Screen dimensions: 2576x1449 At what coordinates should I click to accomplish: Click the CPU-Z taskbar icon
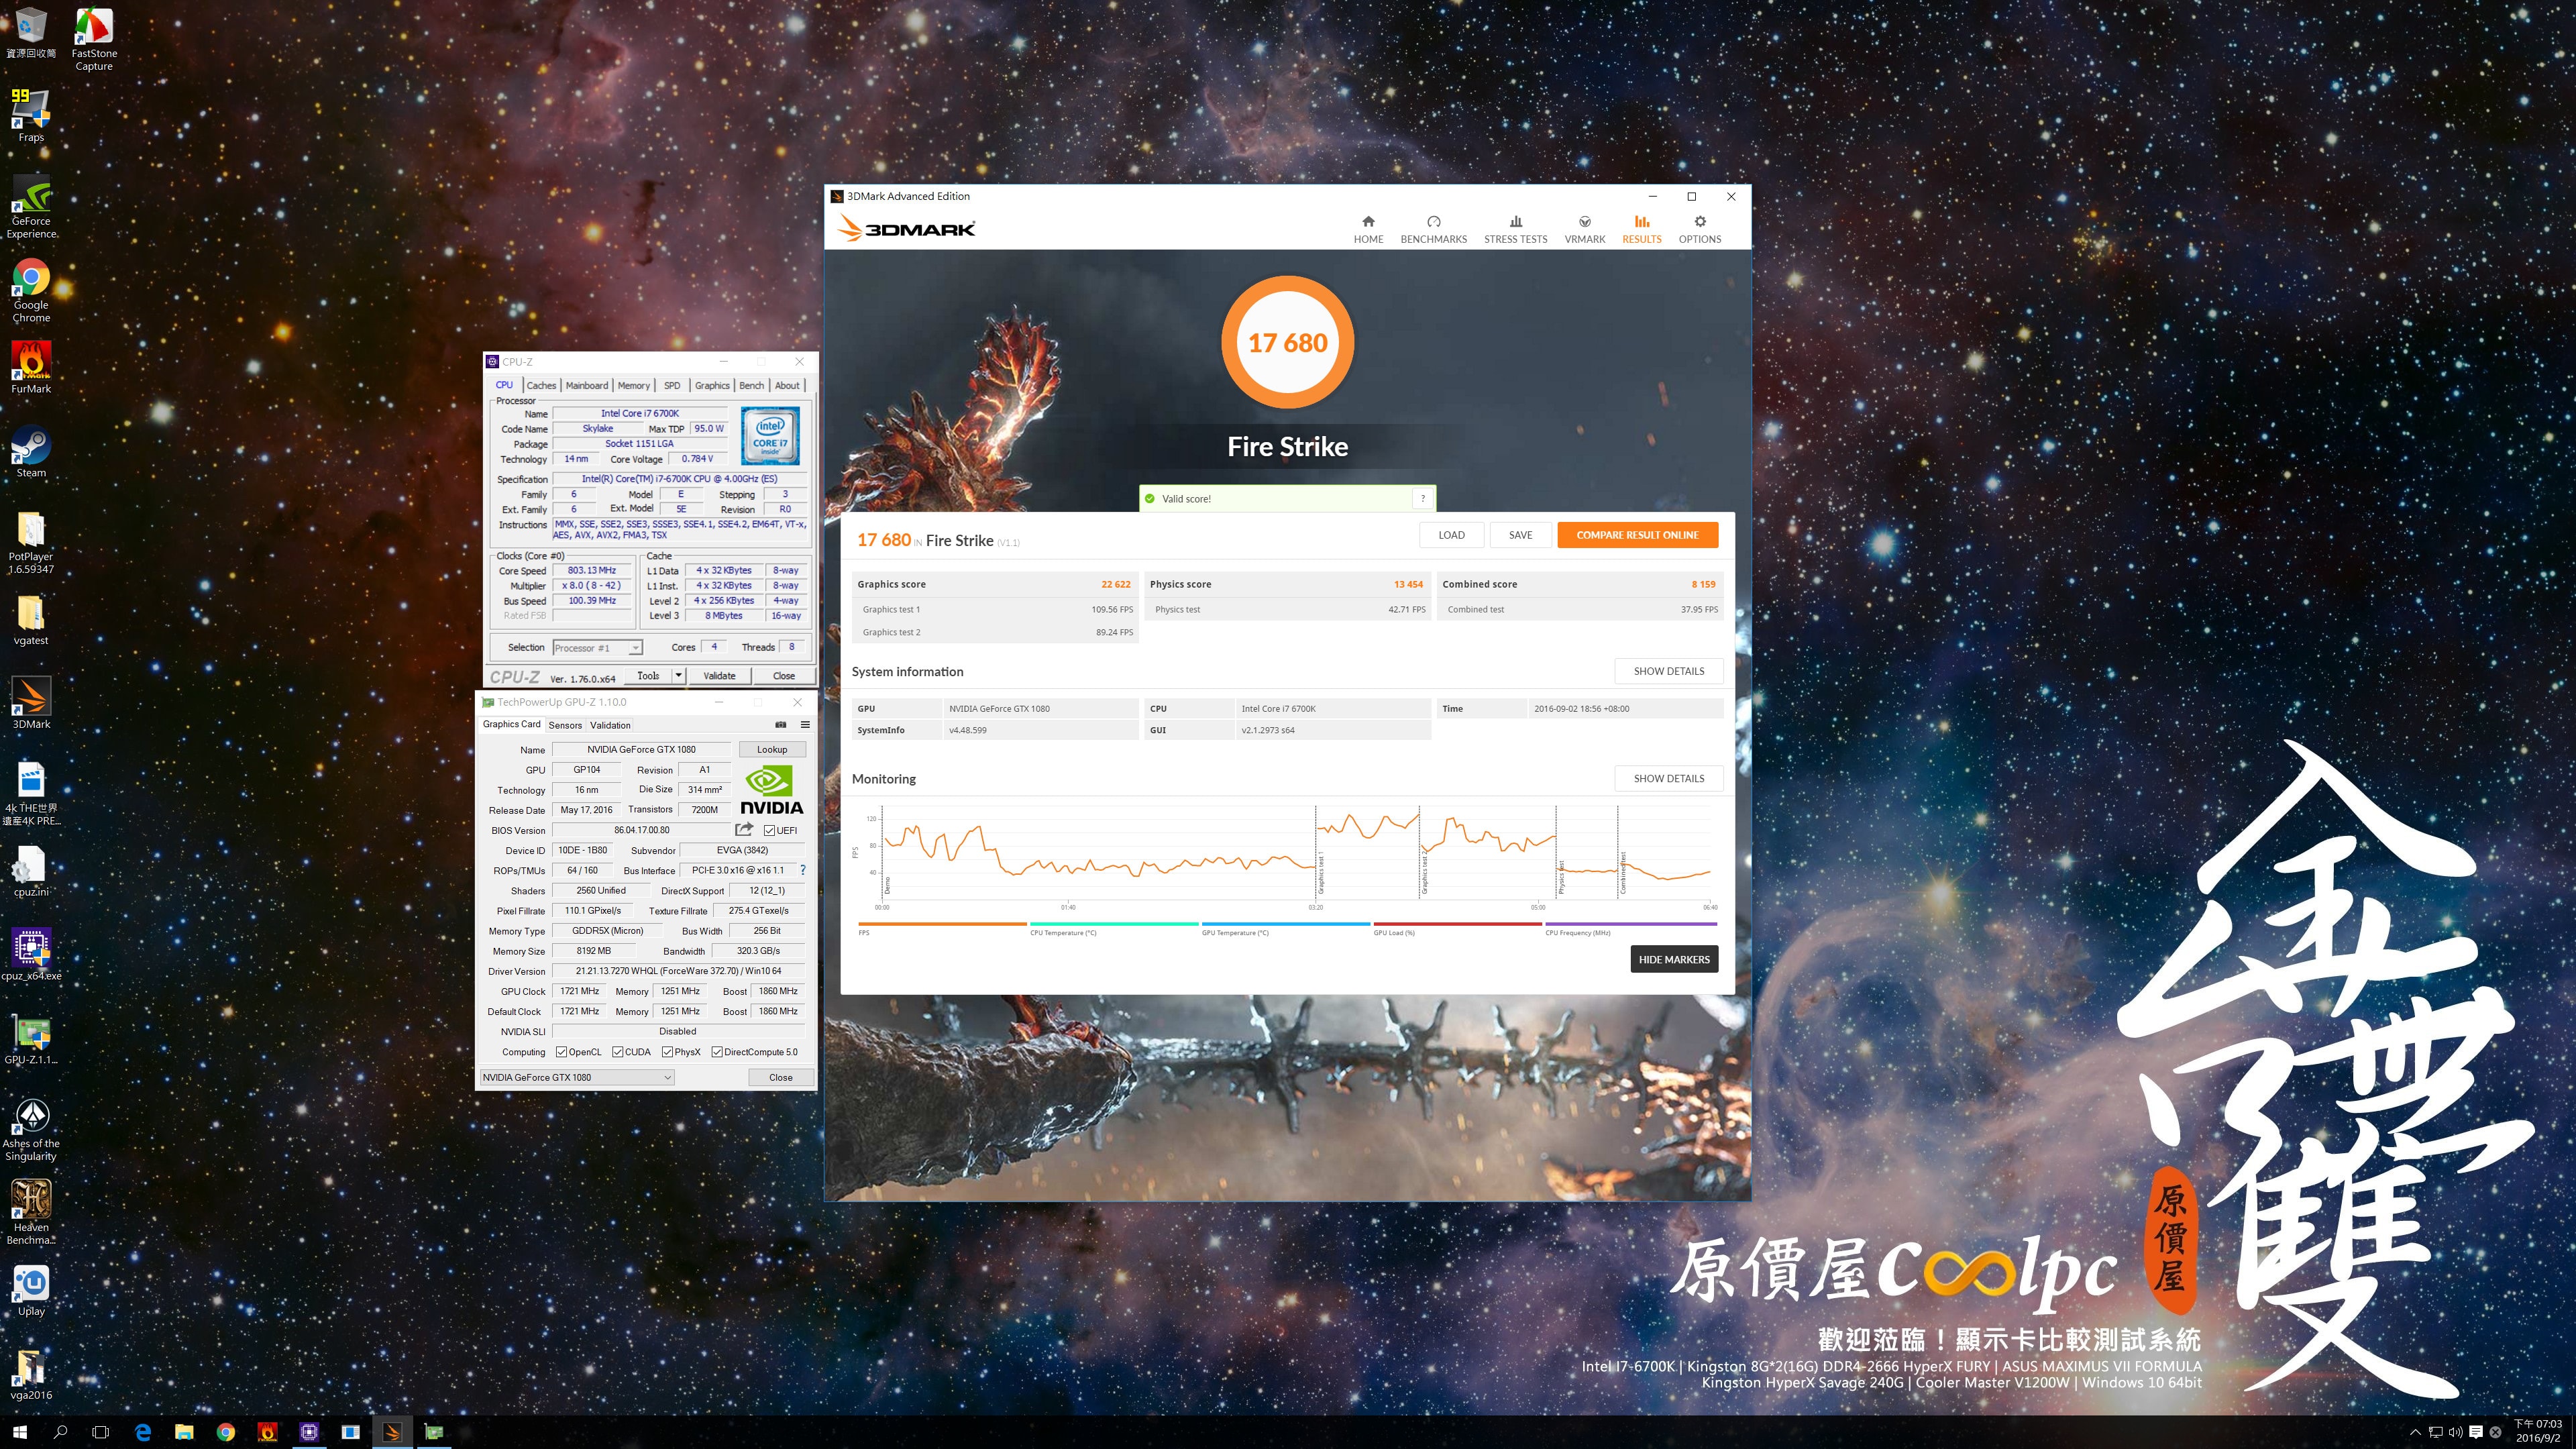click(309, 1432)
